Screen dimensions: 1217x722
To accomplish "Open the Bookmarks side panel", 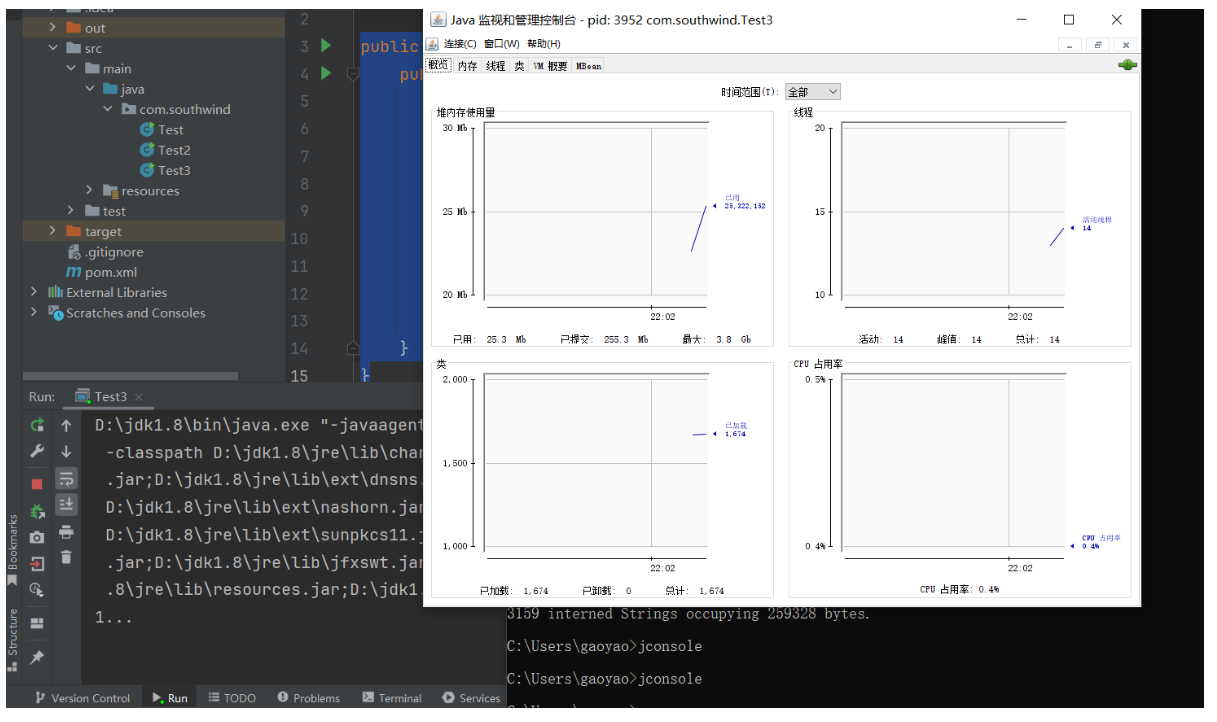I will coord(12,550).
